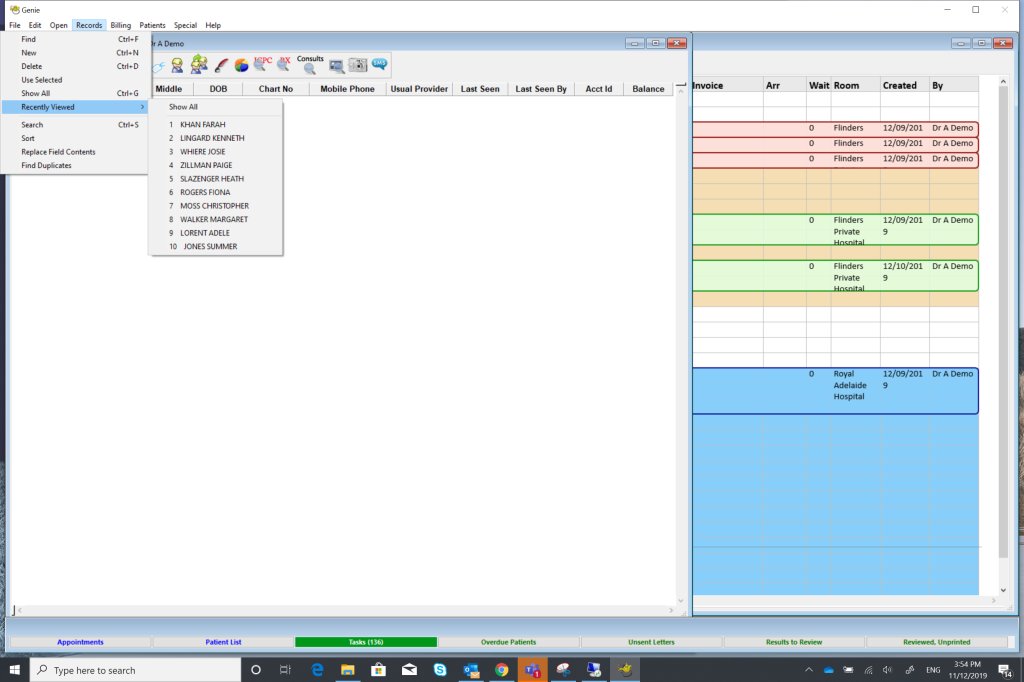The image size is (1024, 682).
Task: Open the Billing menu
Action: point(120,25)
